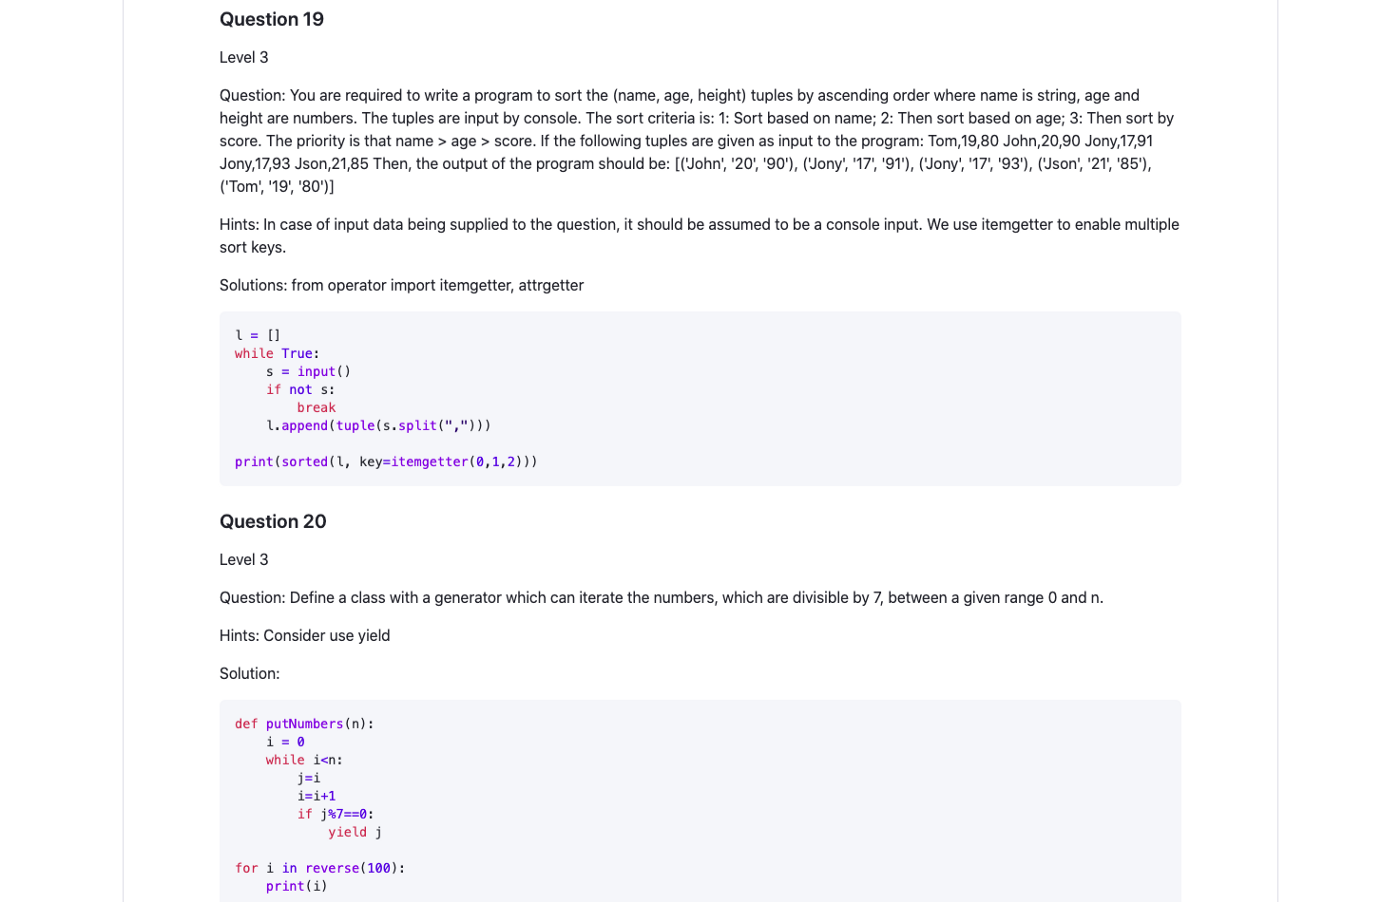The width and height of the screenshot is (1400, 902).
Task: Click the print(sorted(l, key=itemgetter(0,1,2))) line
Action: click(x=386, y=461)
